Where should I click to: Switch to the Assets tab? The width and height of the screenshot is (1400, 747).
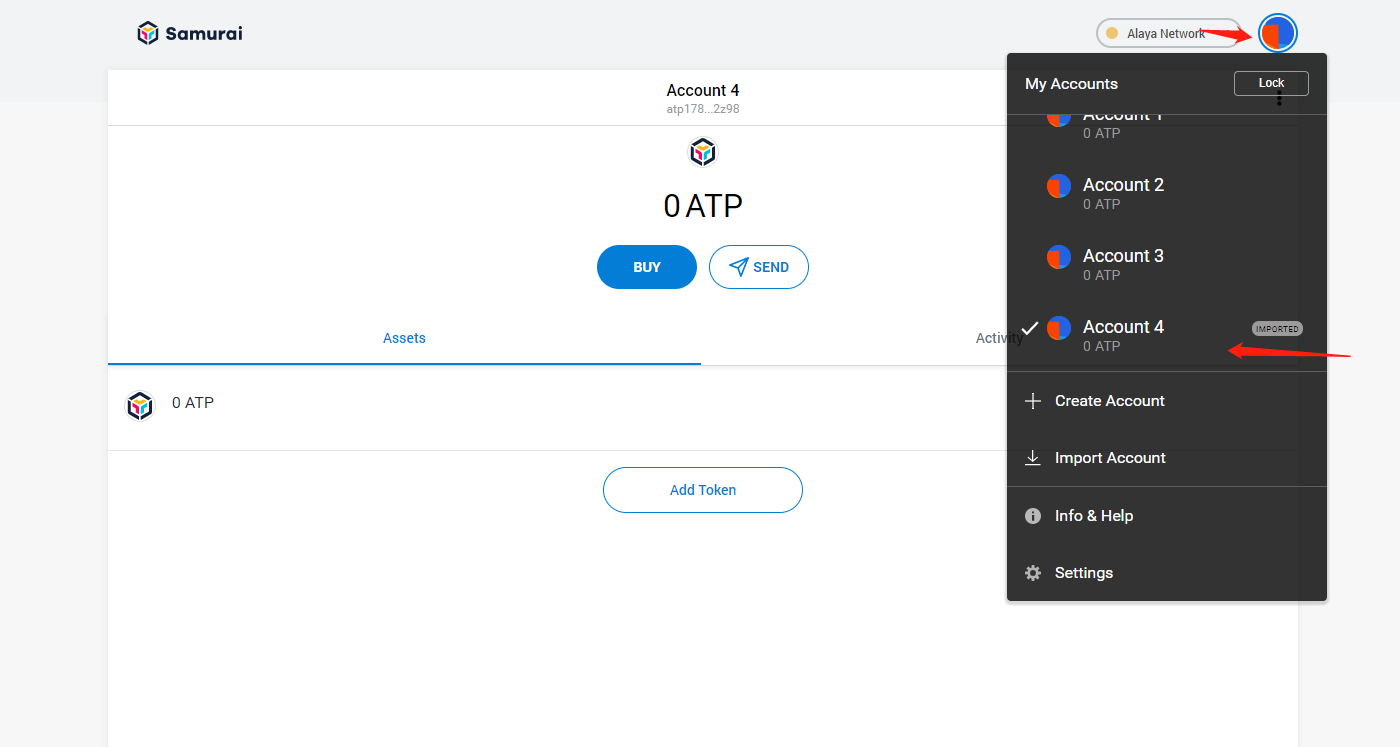click(404, 338)
